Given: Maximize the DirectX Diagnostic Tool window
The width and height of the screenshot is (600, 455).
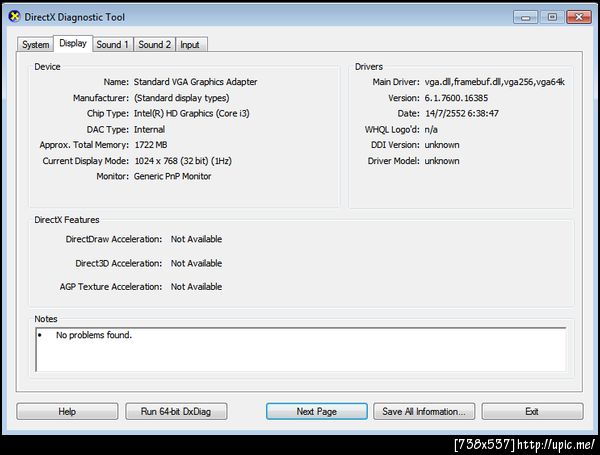Looking at the screenshot, I should point(552,17).
